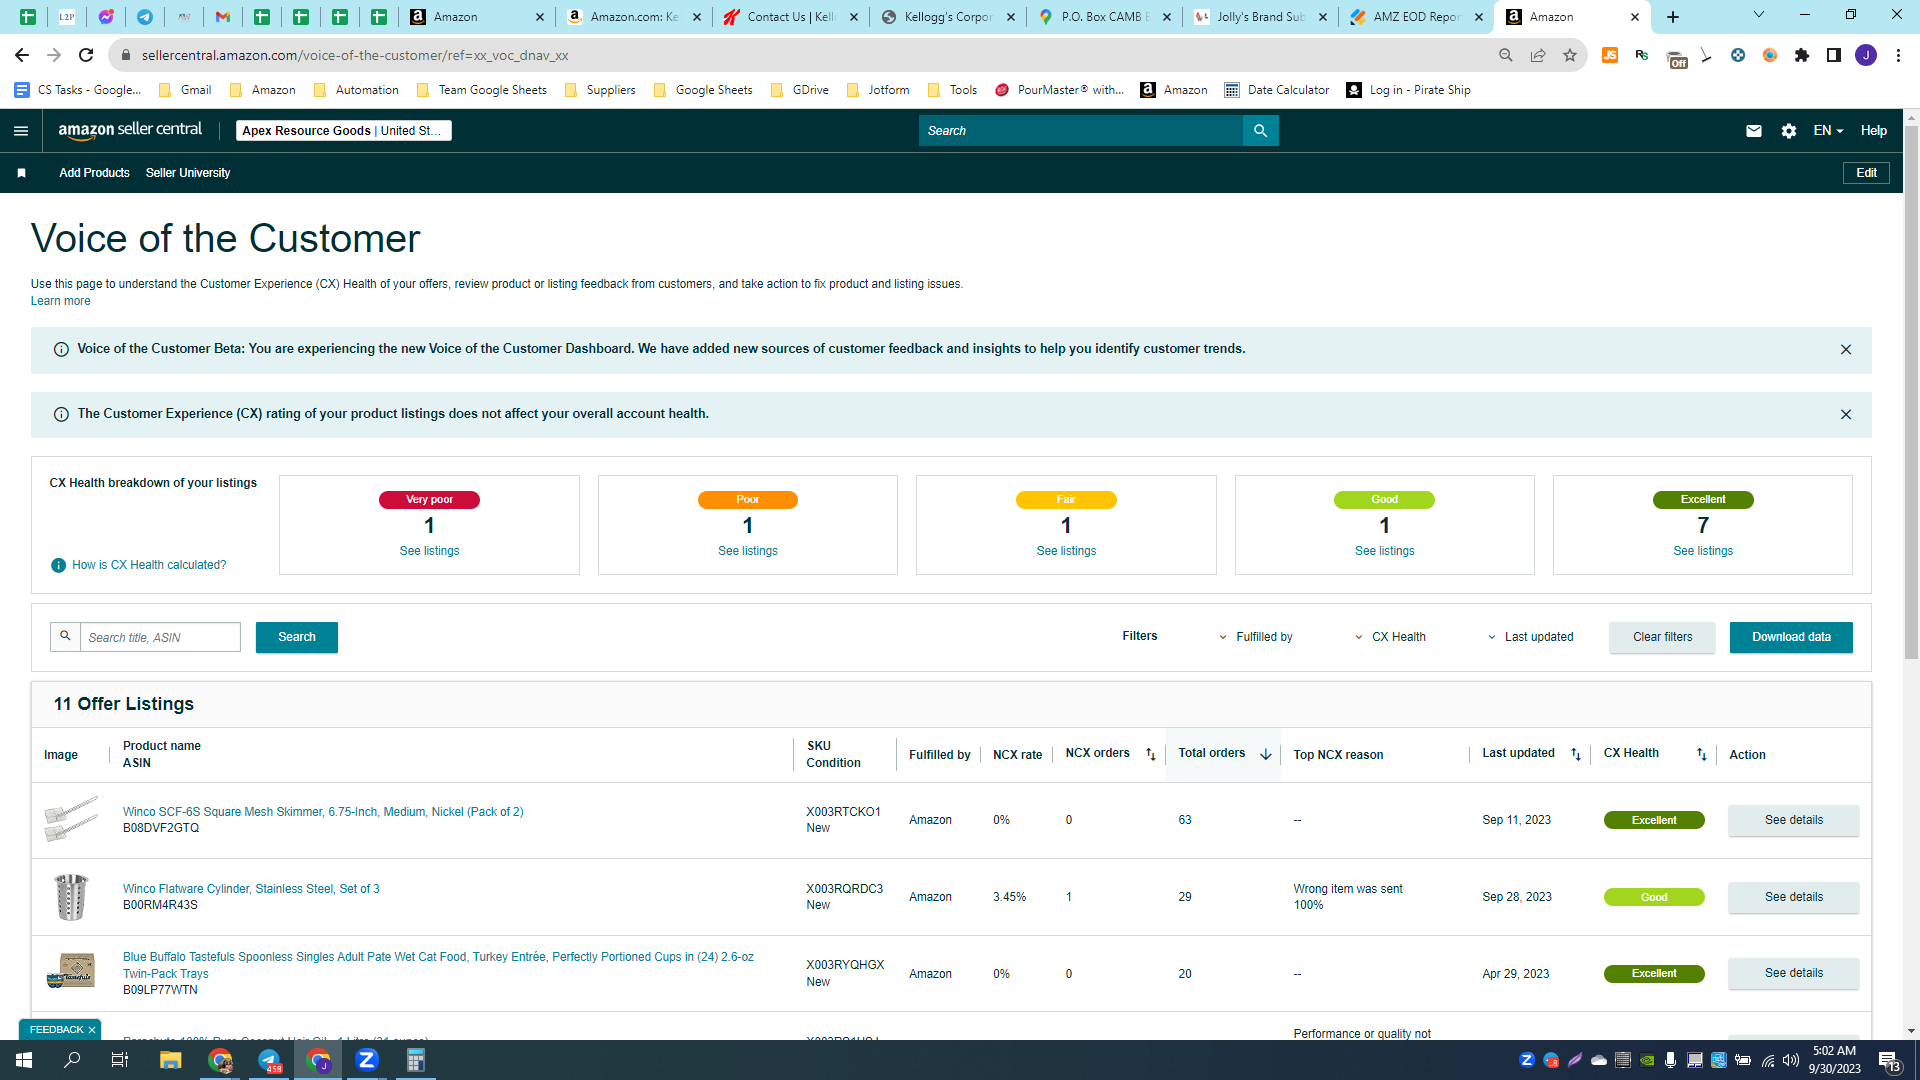Viewport: 1920px width, 1080px height.
Task: See listings under Poor rating
Action: tap(747, 552)
